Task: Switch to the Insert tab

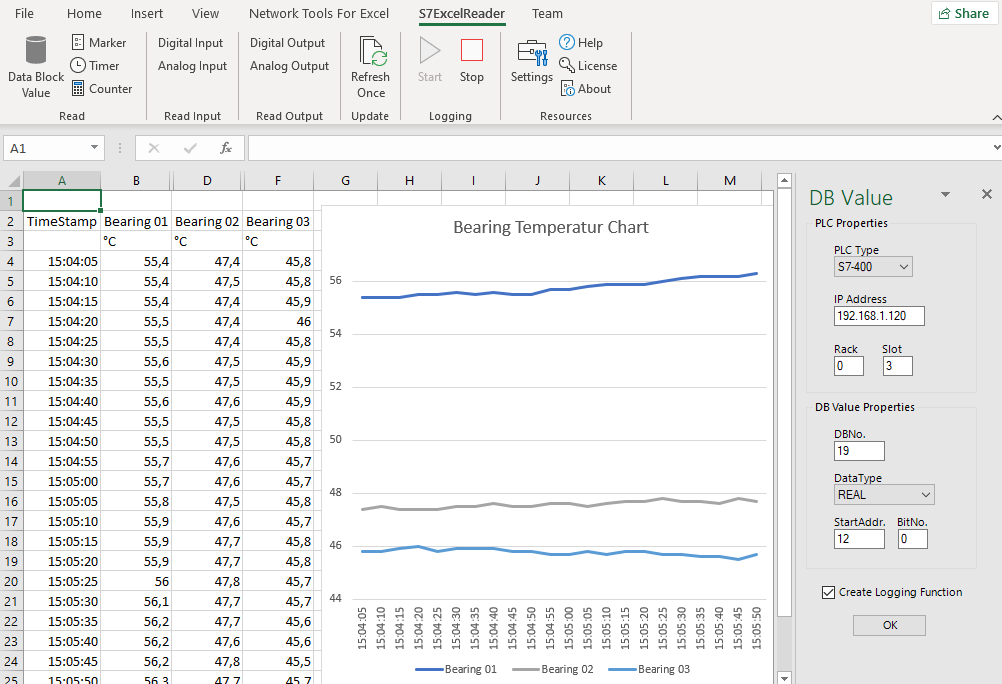Action: point(147,13)
